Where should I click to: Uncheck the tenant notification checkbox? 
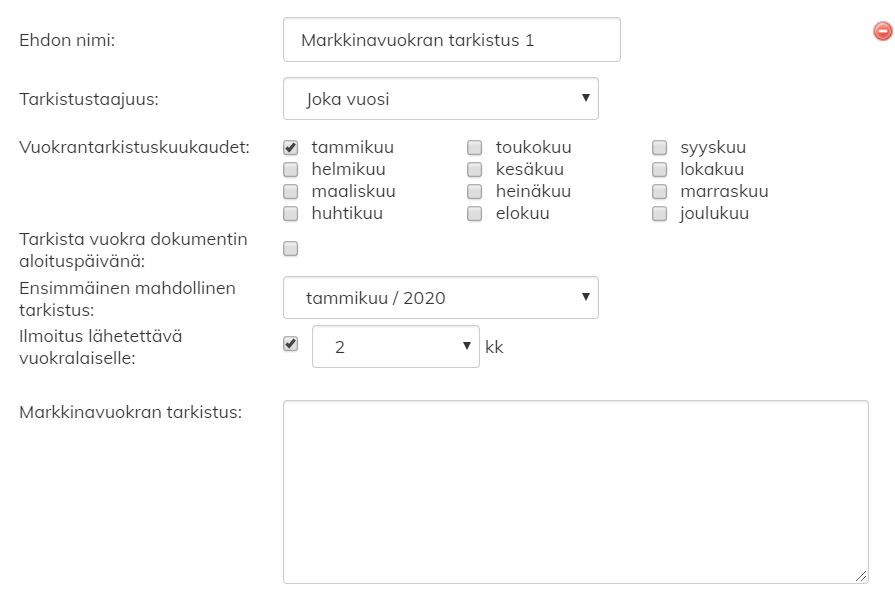pyautogui.click(x=291, y=344)
